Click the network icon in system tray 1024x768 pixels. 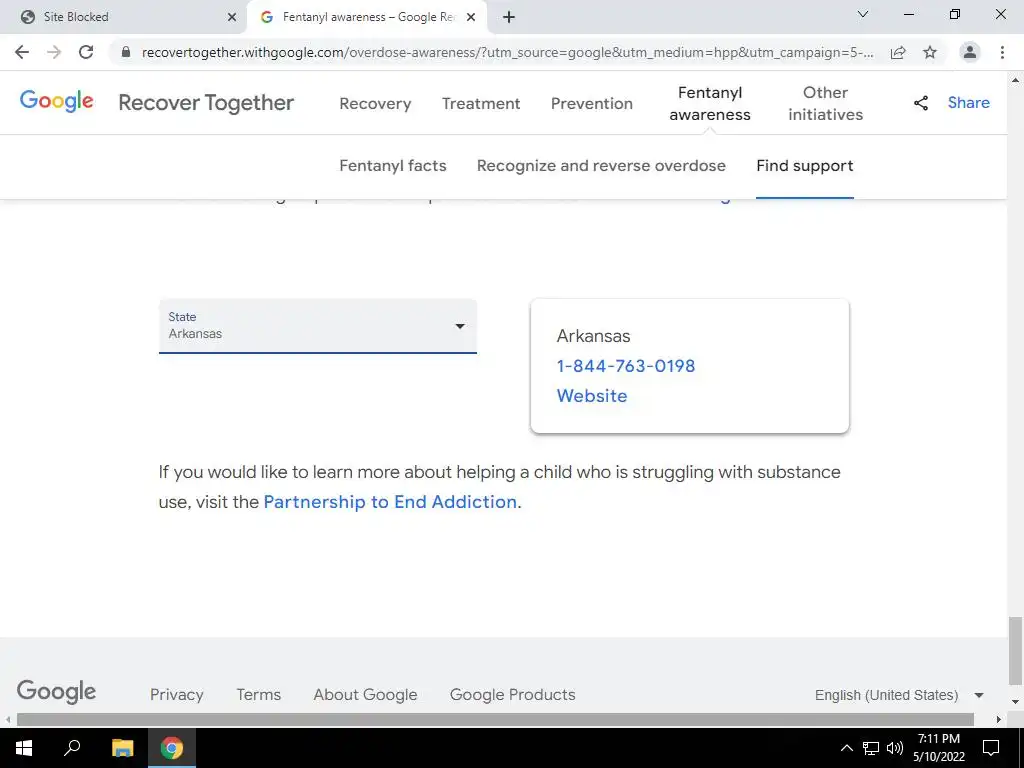pos(871,748)
